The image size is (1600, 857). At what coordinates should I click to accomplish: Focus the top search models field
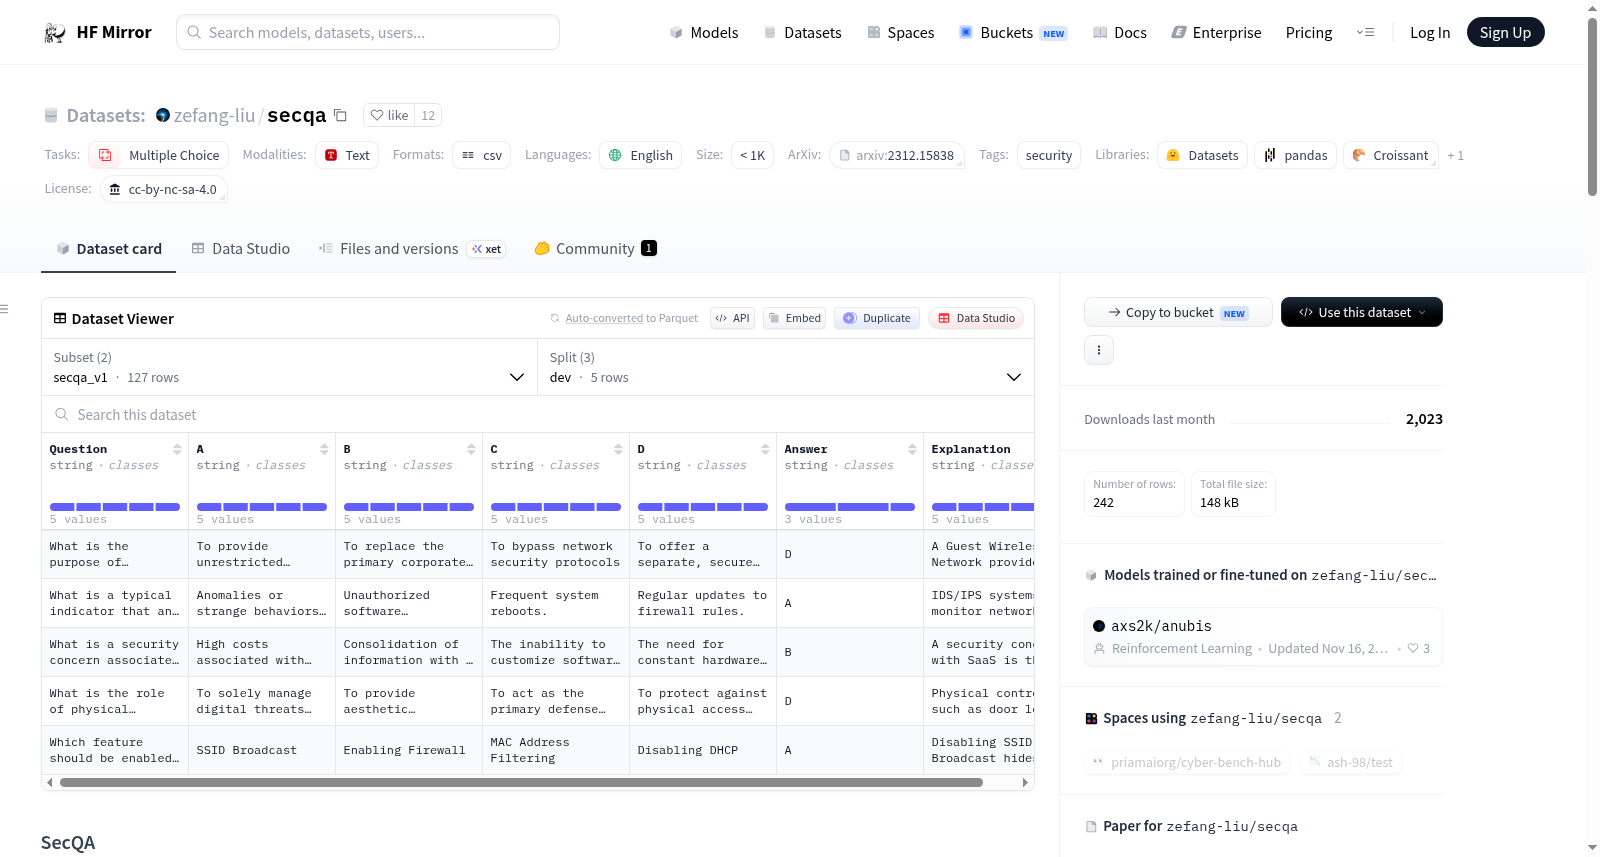pyautogui.click(x=368, y=32)
